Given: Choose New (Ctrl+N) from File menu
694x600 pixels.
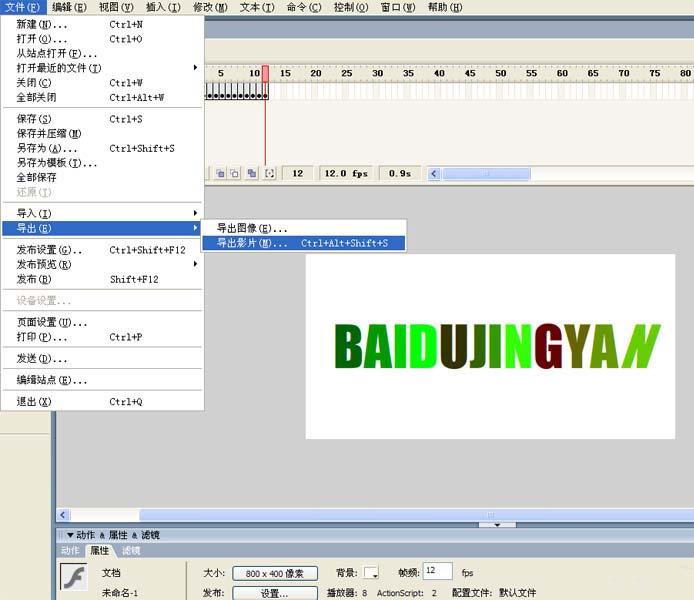Looking at the screenshot, I should coord(102,24).
